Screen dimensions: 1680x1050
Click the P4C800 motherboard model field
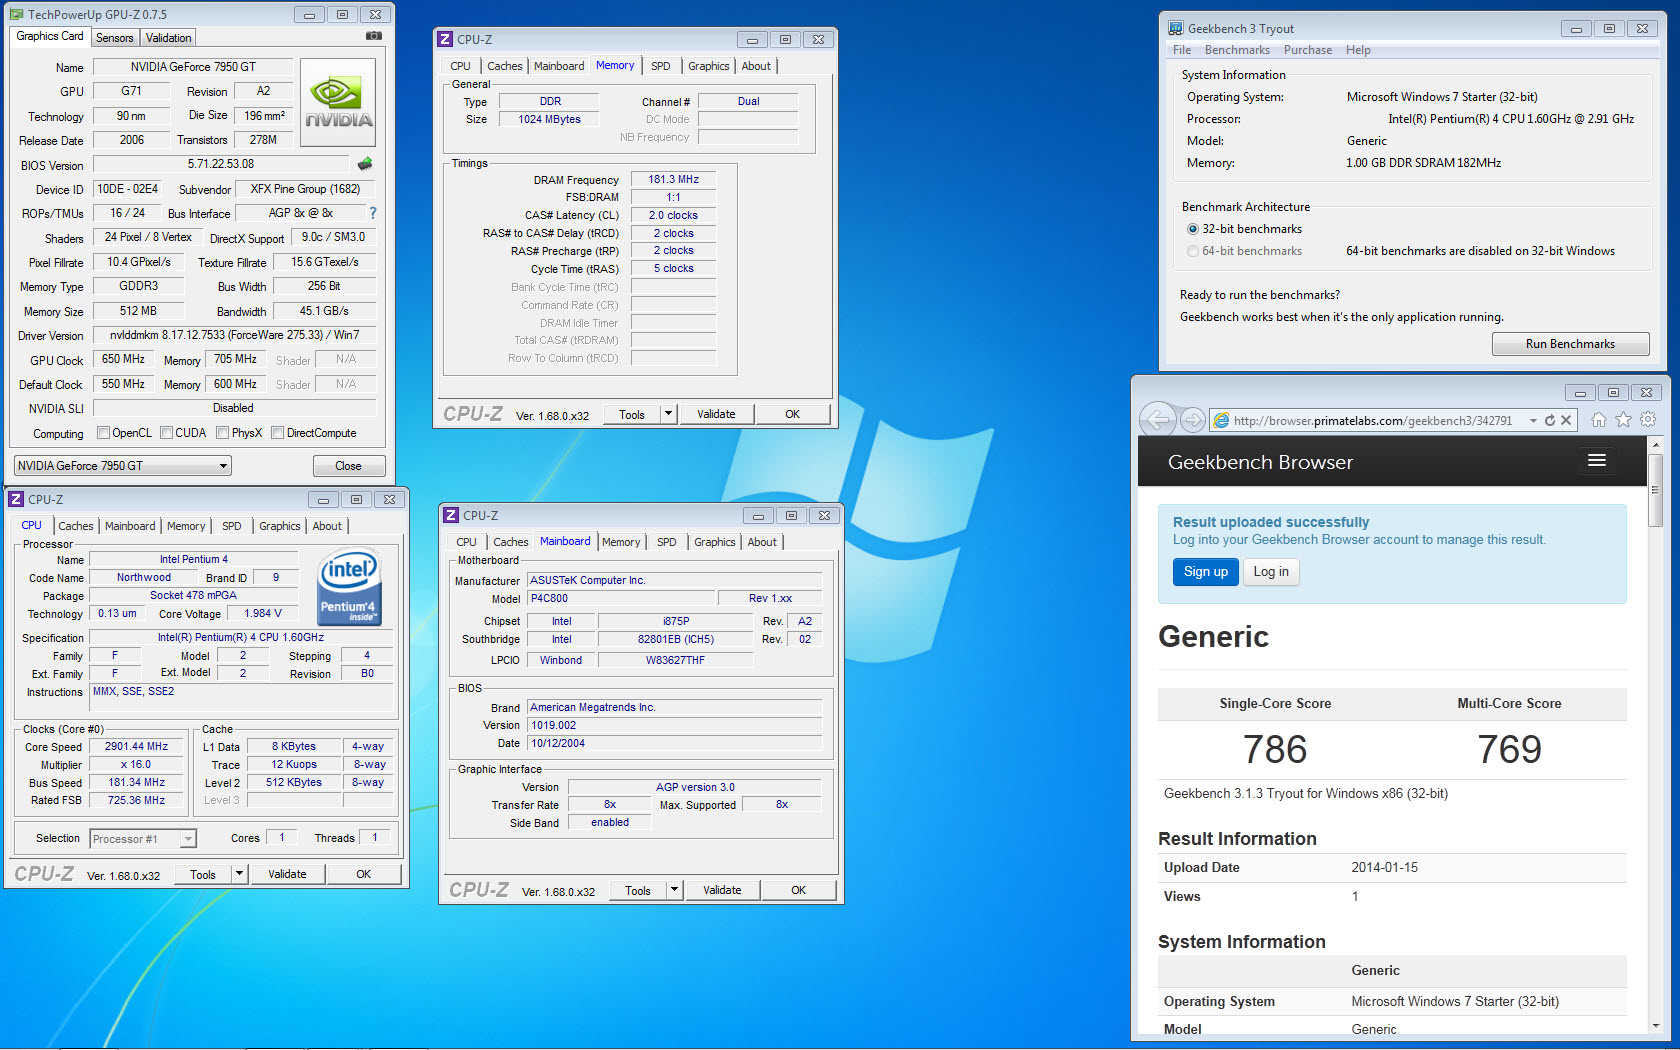[x=621, y=599]
